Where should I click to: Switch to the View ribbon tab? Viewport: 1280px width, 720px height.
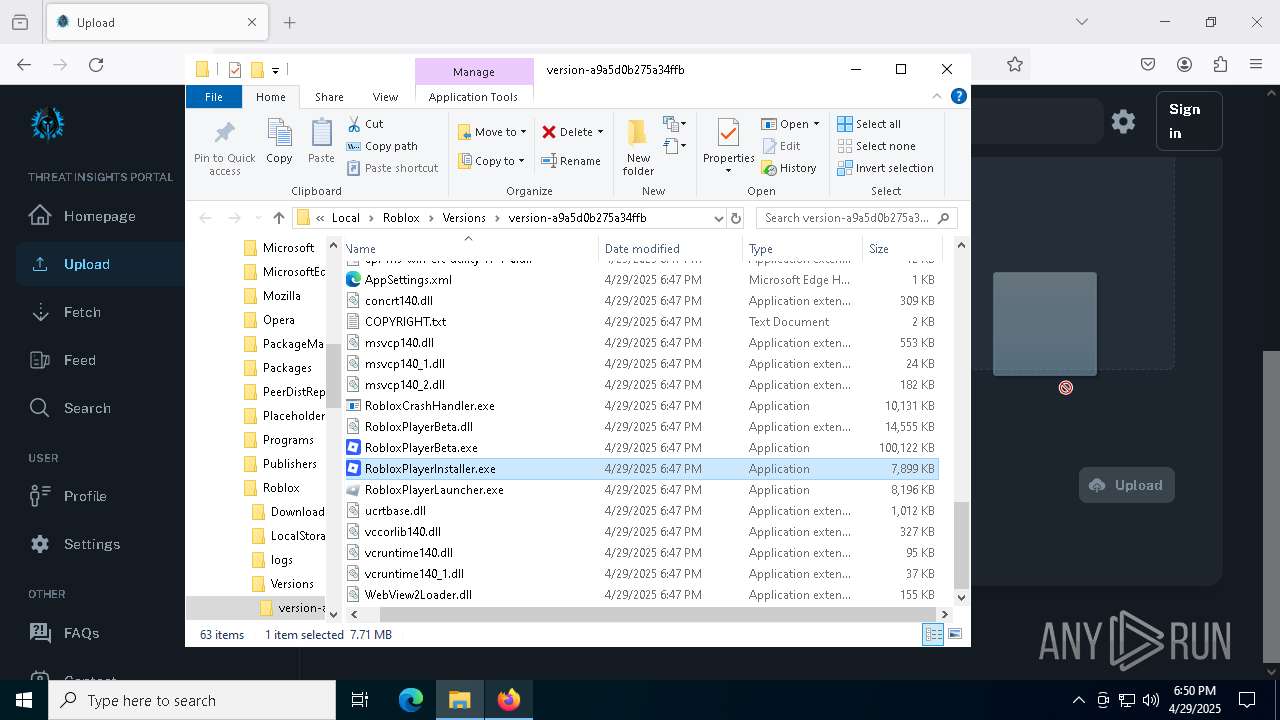pyautogui.click(x=385, y=97)
